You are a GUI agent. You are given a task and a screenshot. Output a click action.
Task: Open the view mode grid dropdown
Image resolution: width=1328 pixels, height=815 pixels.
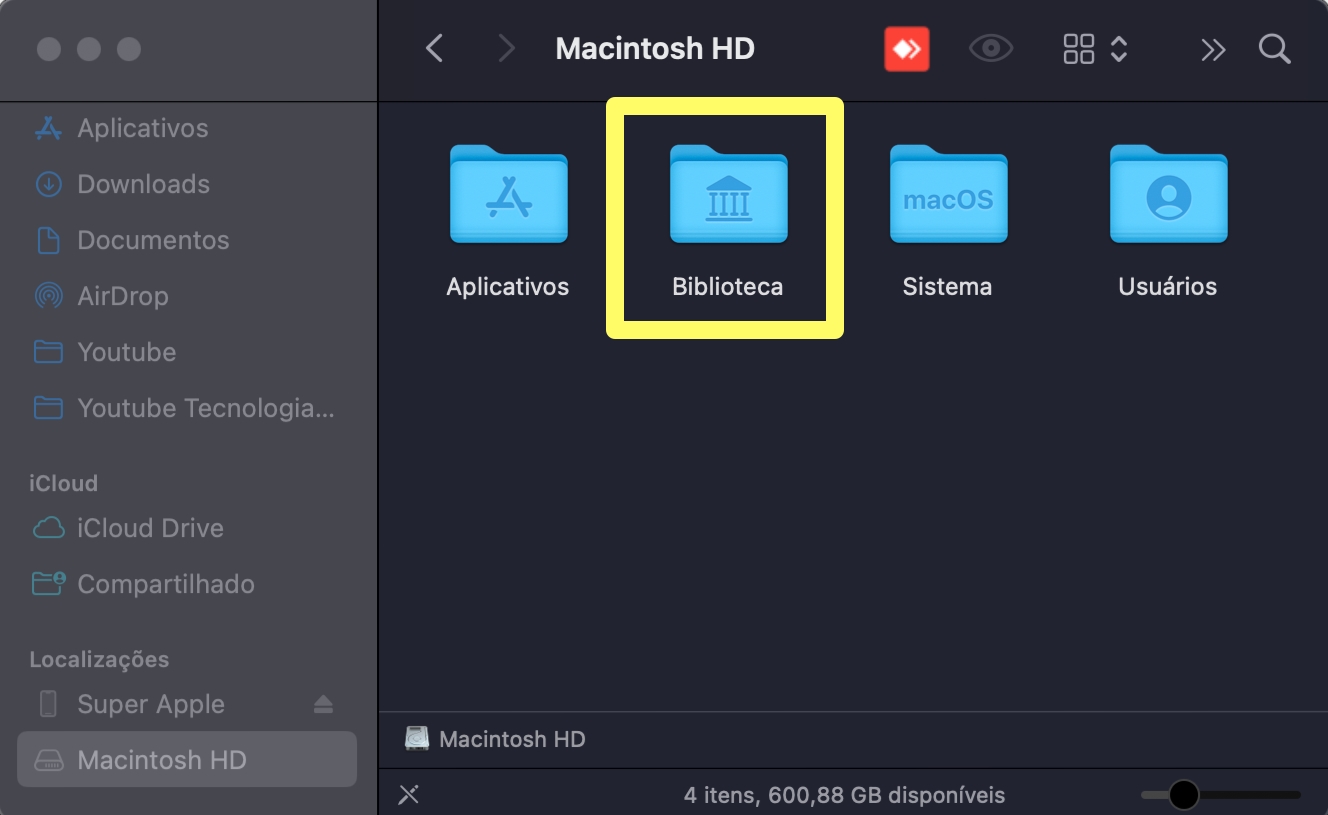point(1095,49)
